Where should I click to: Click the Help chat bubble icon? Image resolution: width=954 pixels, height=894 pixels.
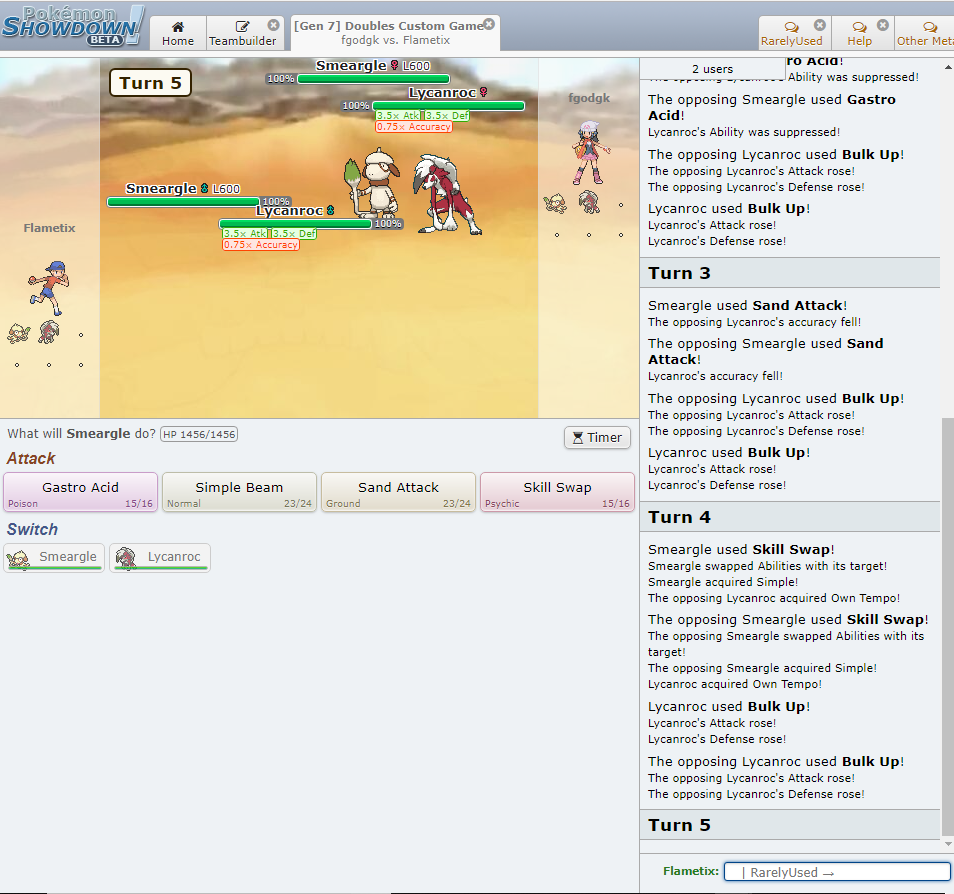click(x=859, y=27)
